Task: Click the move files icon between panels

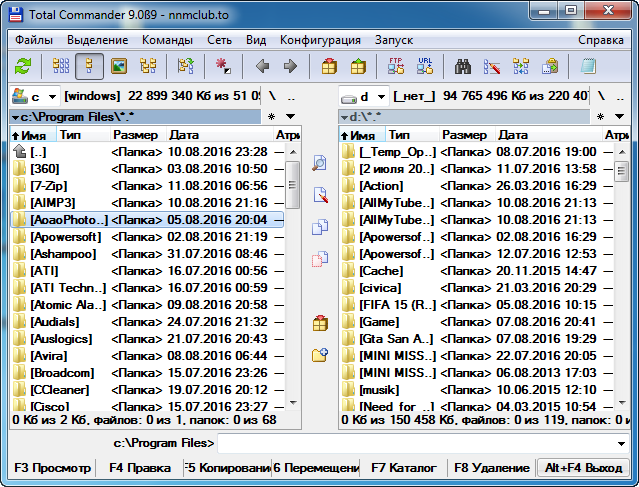Action: [x=320, y=258]
